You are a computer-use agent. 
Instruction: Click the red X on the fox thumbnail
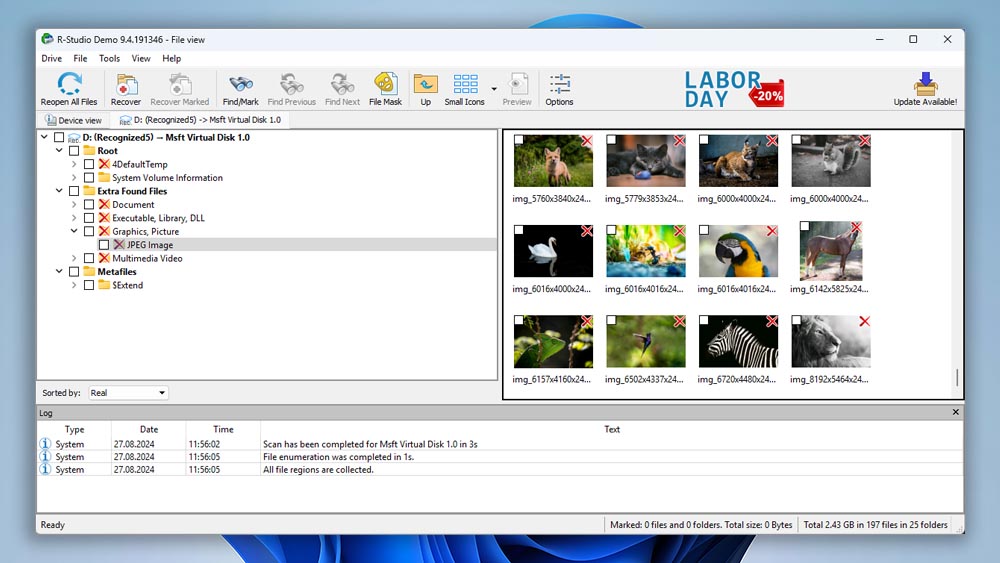(x=587, y=141)
